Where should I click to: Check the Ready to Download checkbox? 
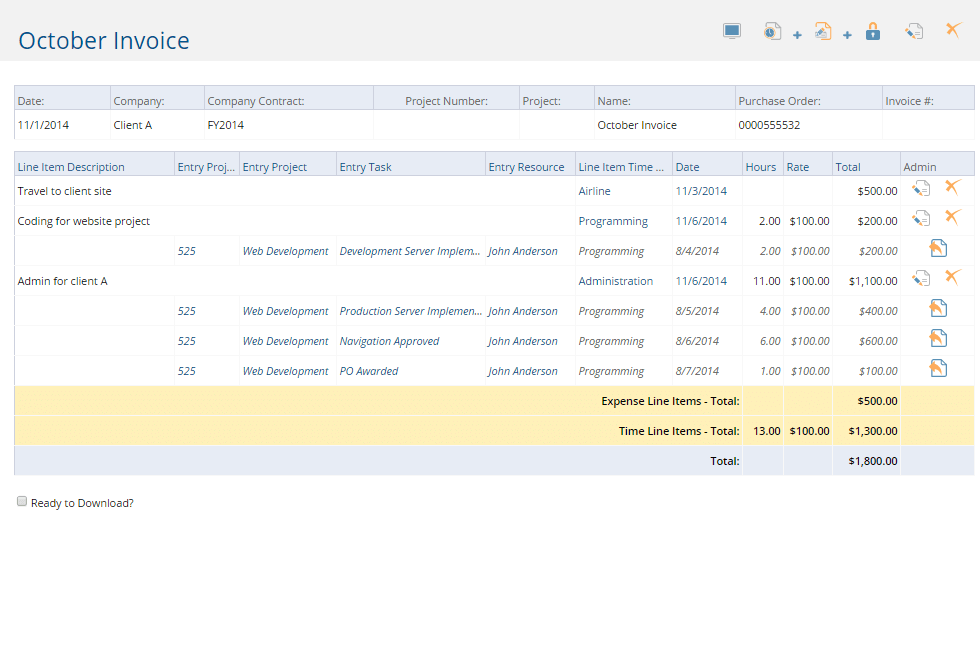point(21,501)
